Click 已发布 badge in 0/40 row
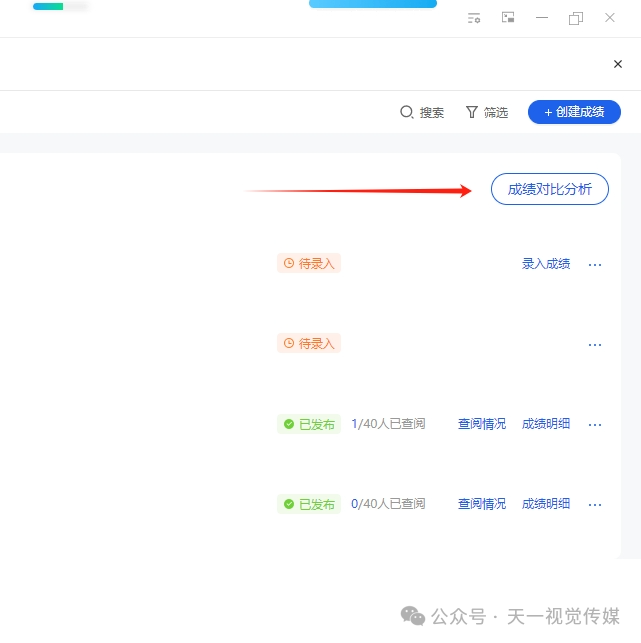Screen dimensions: 641x643 pyautogui.click(x=309, y=504)
